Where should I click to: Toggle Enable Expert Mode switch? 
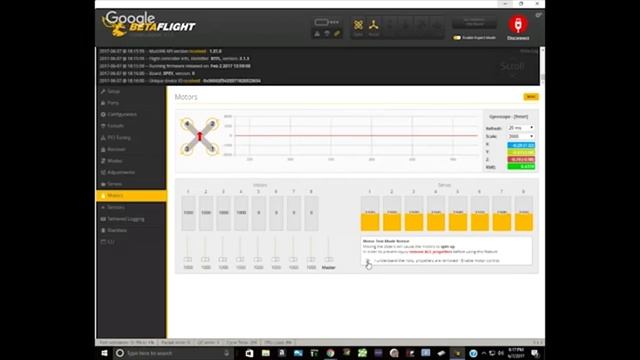457,38
